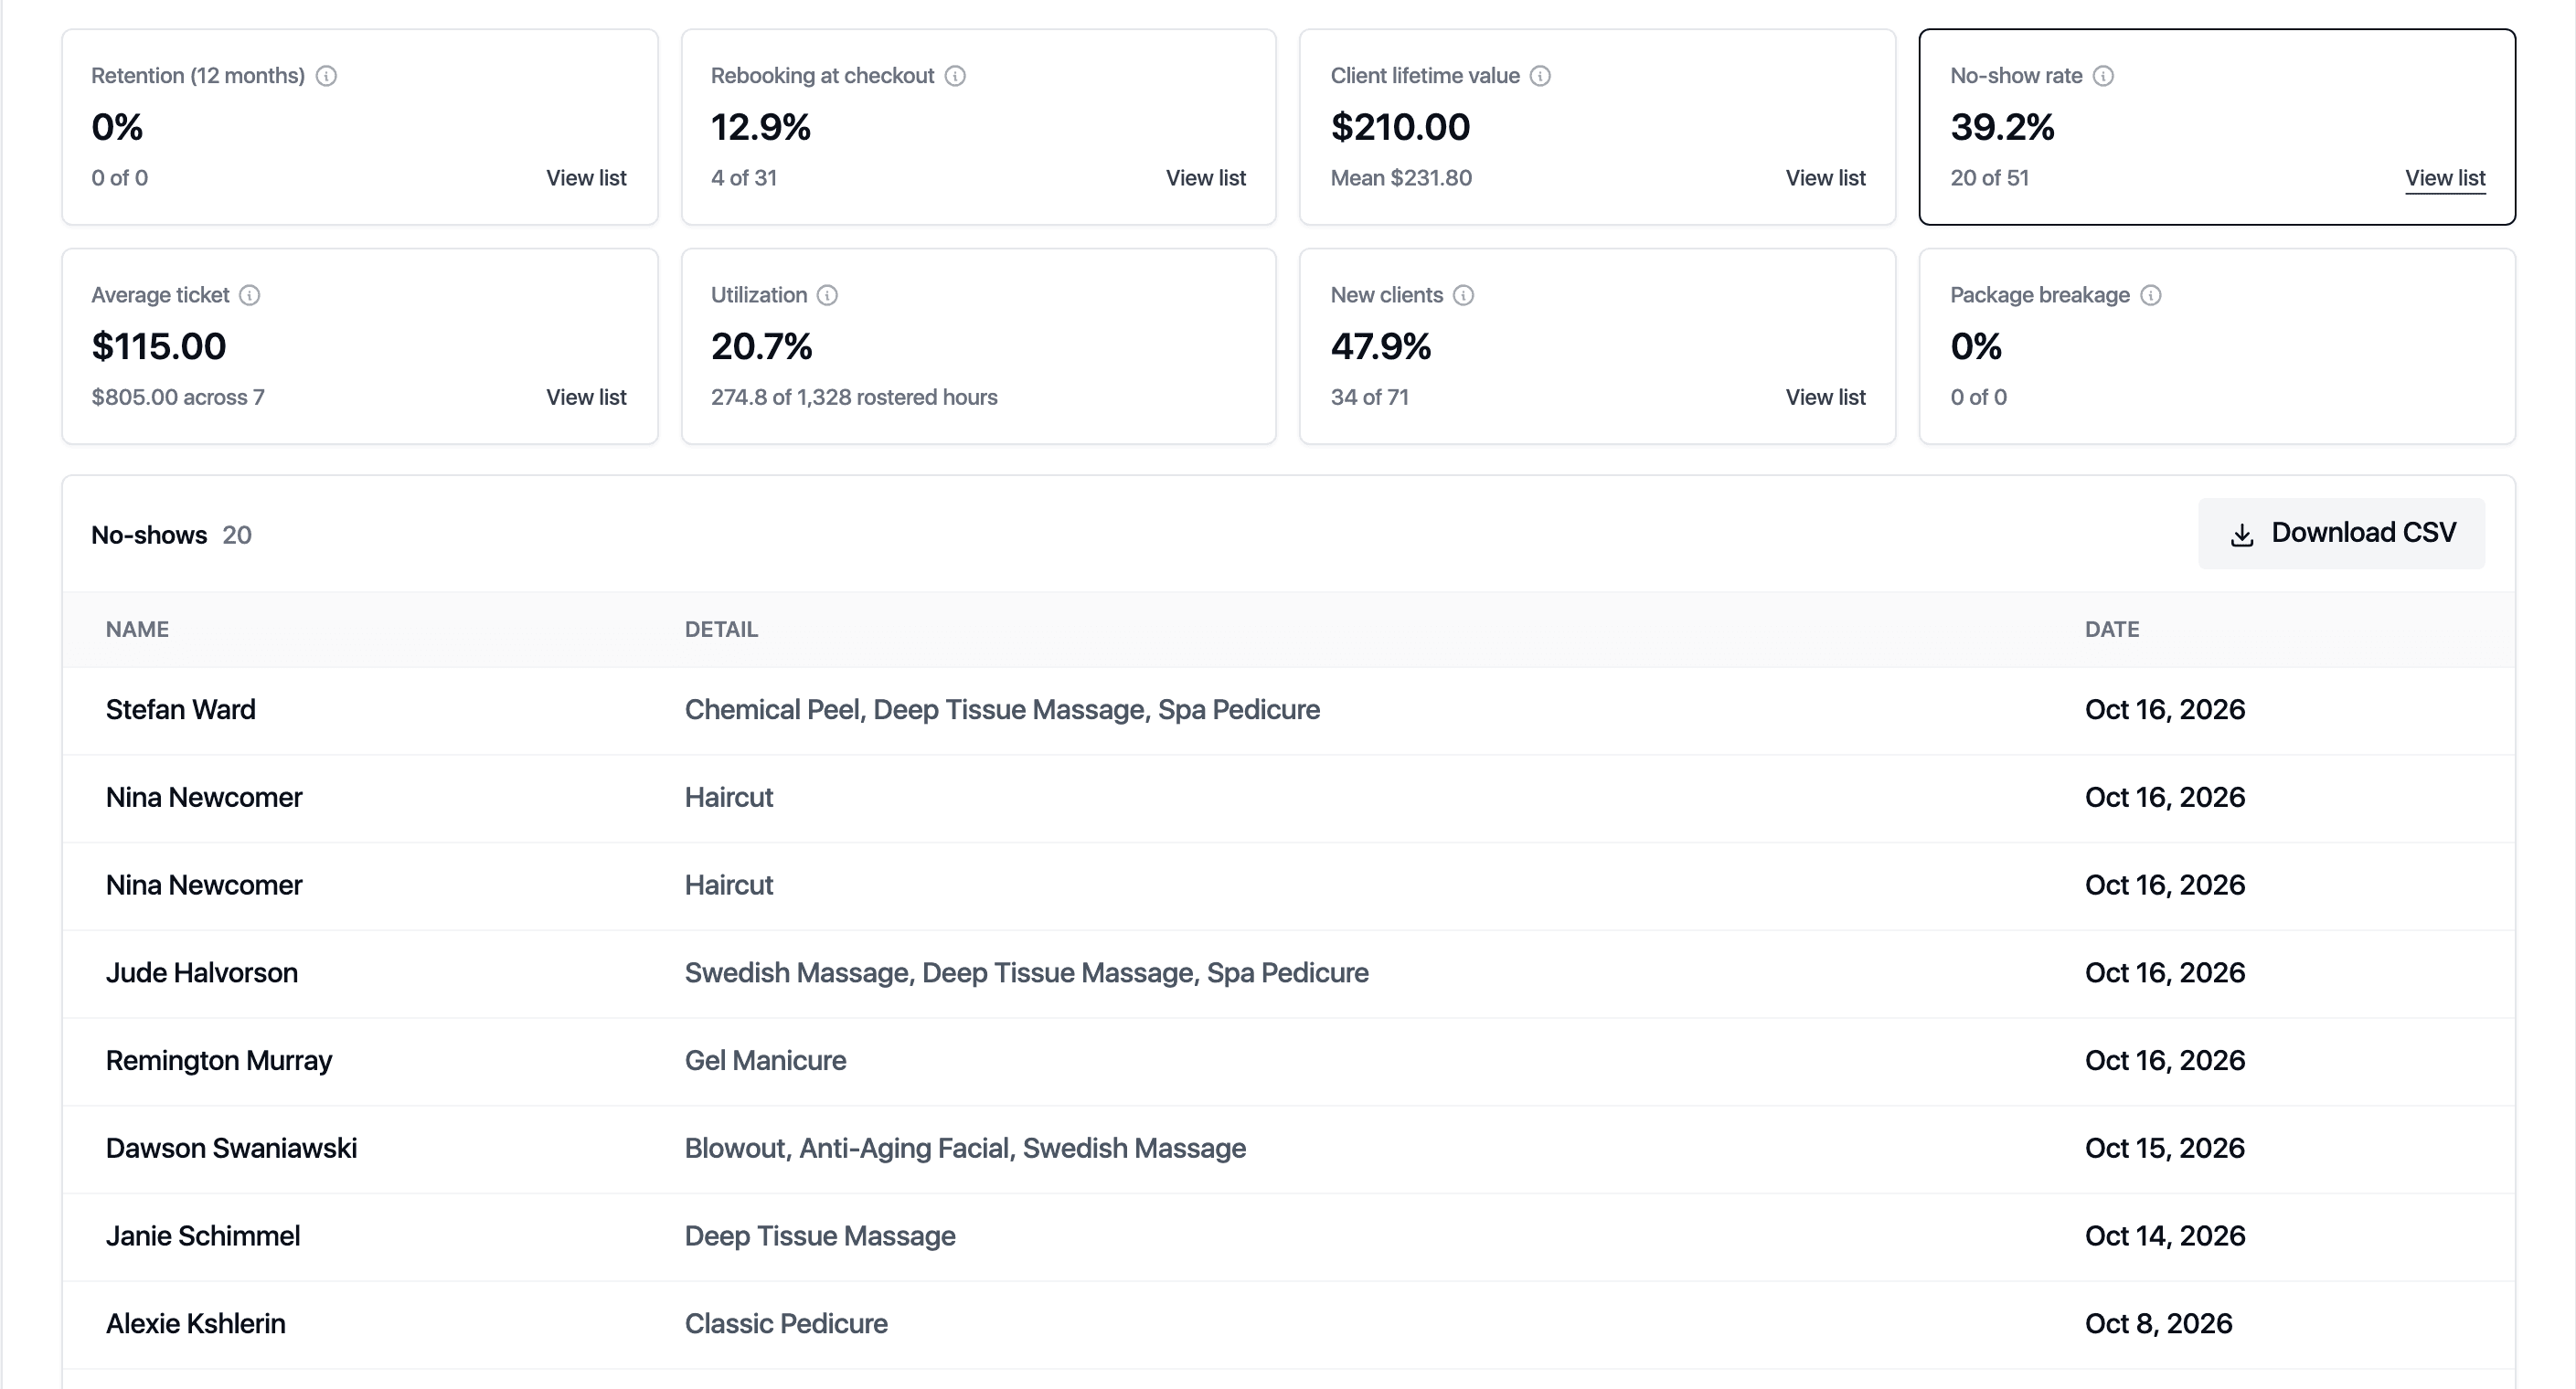
Task: Click the $210.00 lifetime value figure
Action: [1400, 127]
